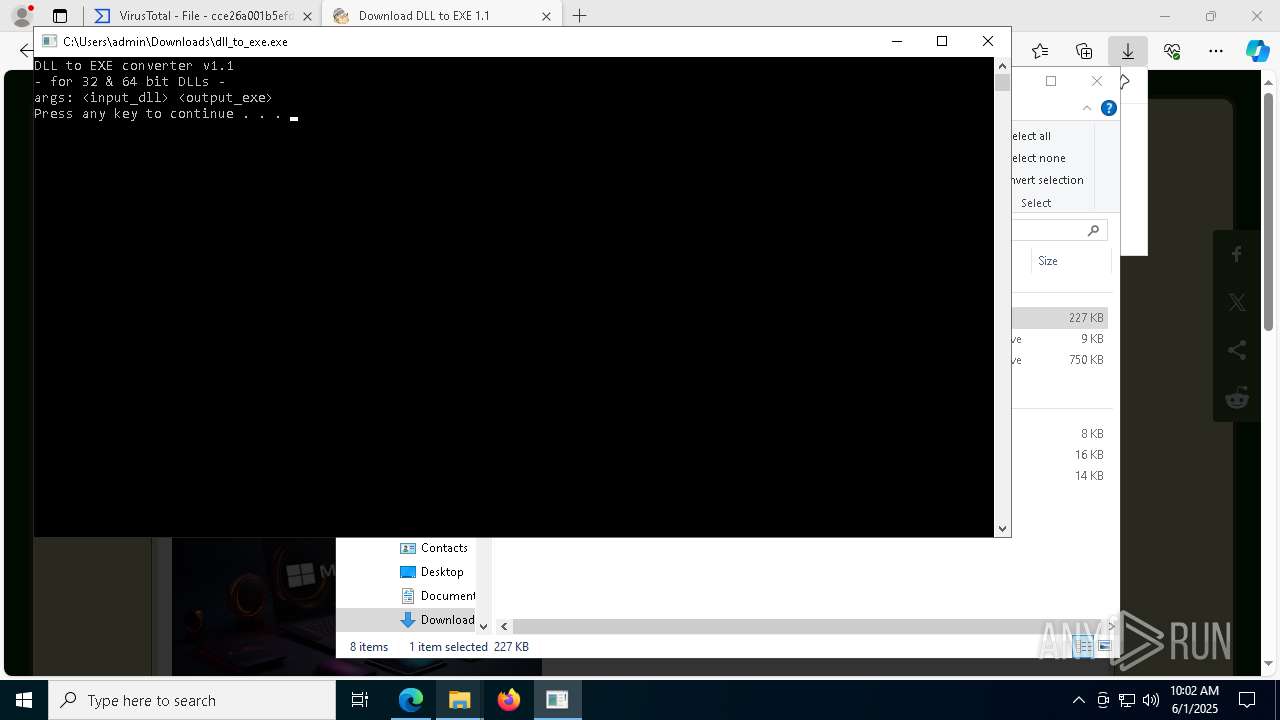1280x720 pixels.
Task: Share page on Facebook
Action: (x=1237, y=255)
